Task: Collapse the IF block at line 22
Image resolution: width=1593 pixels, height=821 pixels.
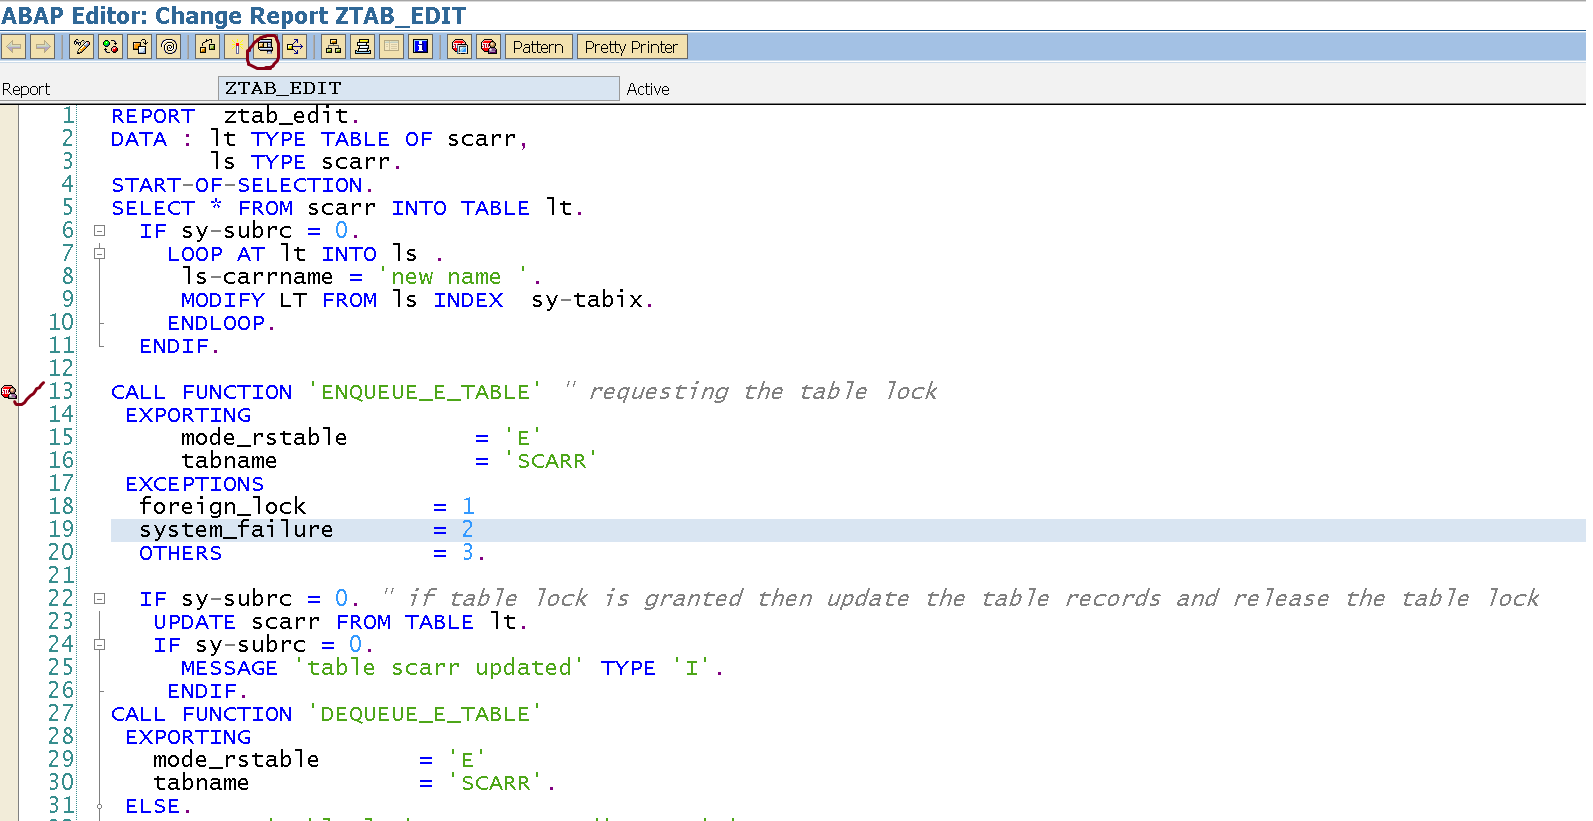Action: tap(99, 599)
